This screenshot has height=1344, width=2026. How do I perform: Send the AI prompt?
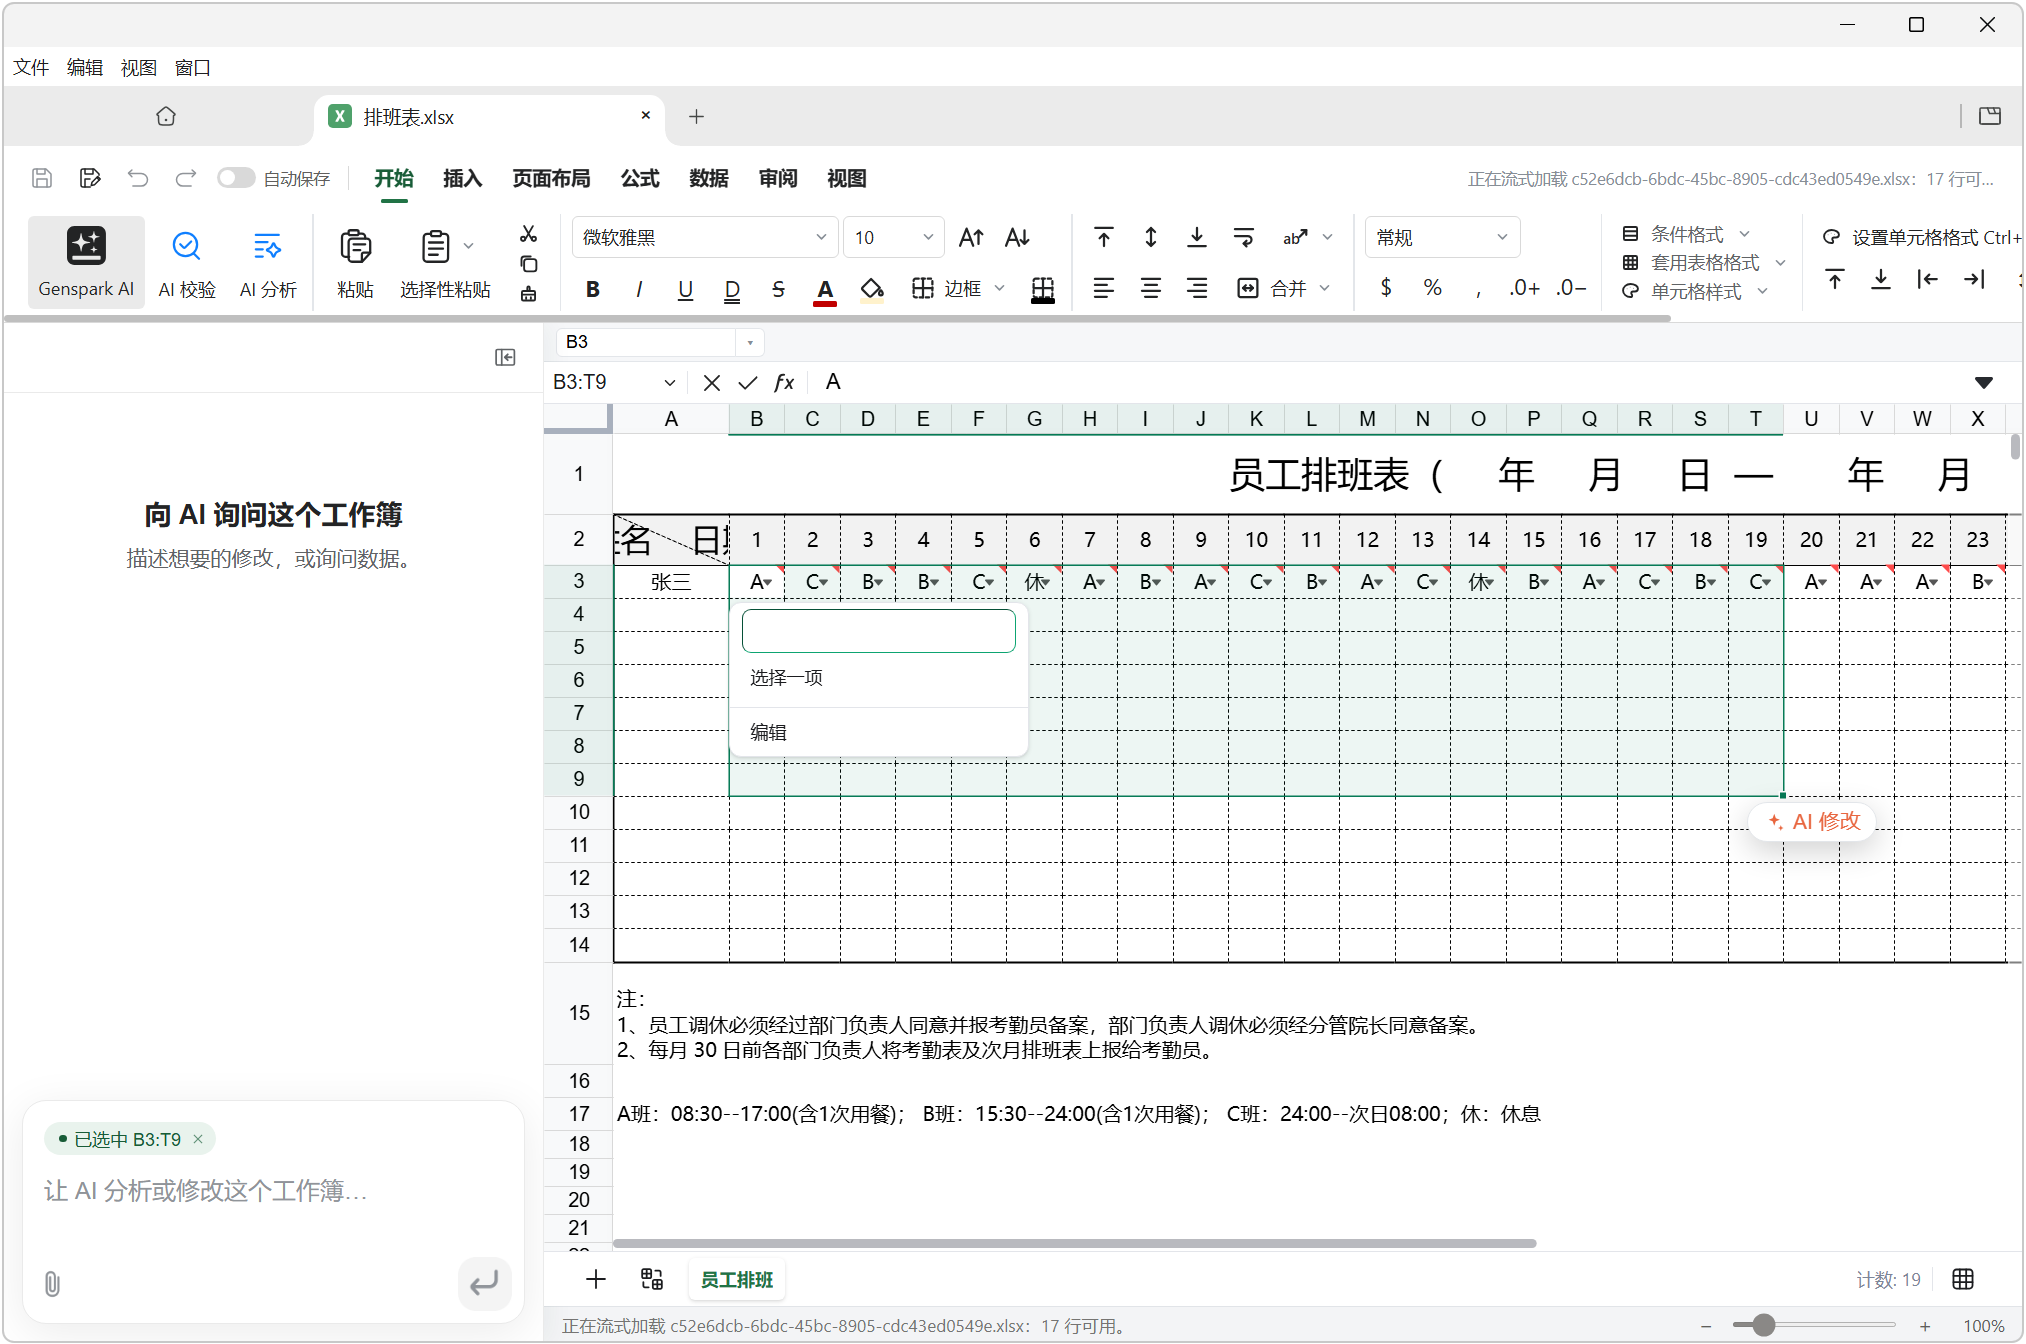pos(485,1283)
